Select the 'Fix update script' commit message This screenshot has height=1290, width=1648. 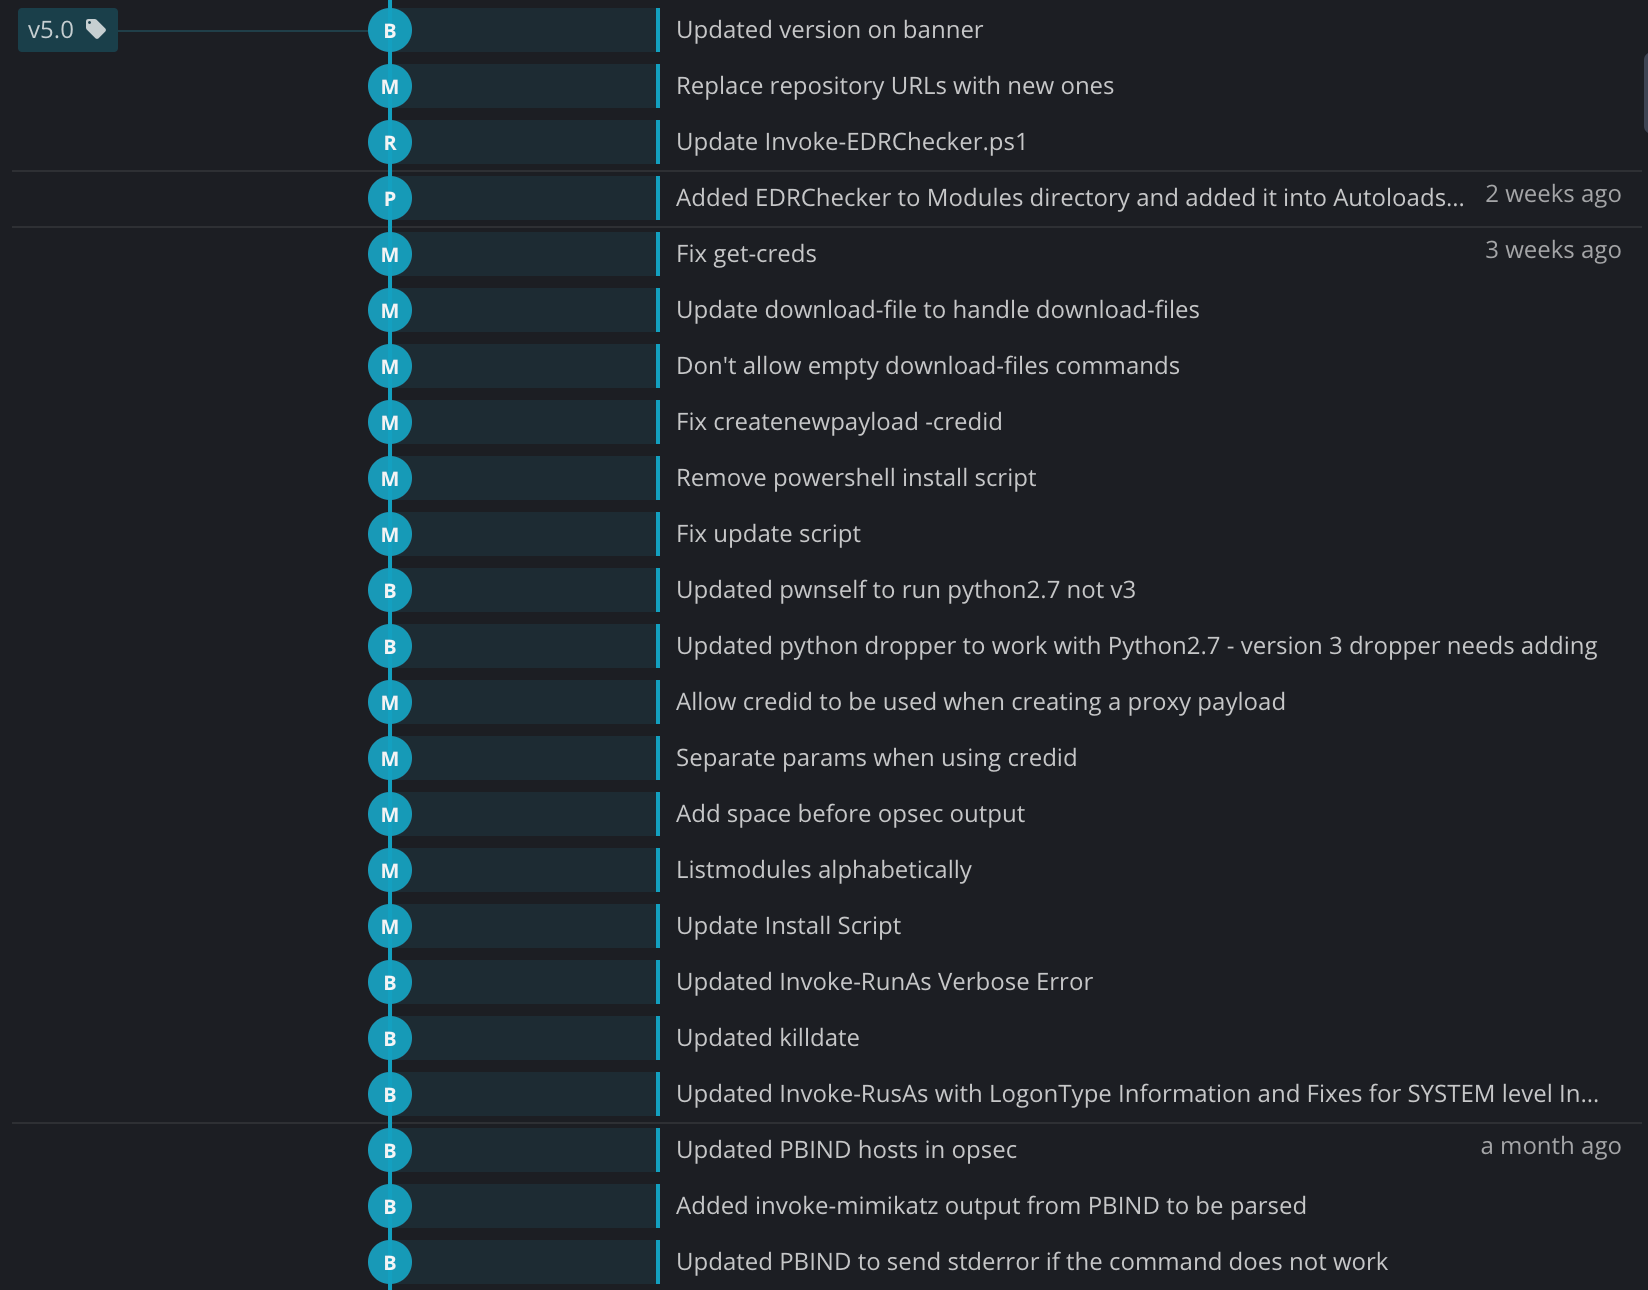coord(768,534)
